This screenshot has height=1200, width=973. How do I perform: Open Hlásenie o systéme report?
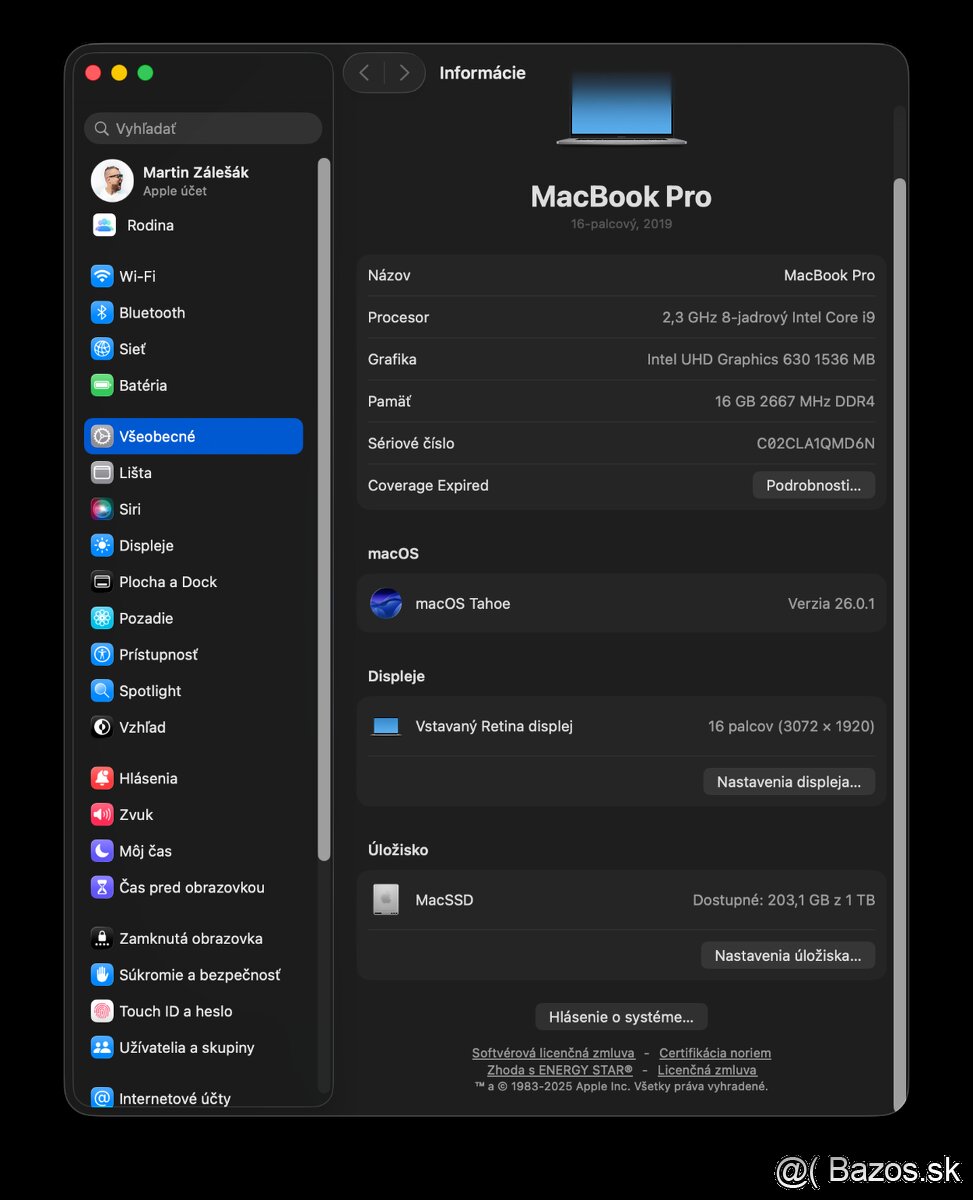(x=621, y=1016)
